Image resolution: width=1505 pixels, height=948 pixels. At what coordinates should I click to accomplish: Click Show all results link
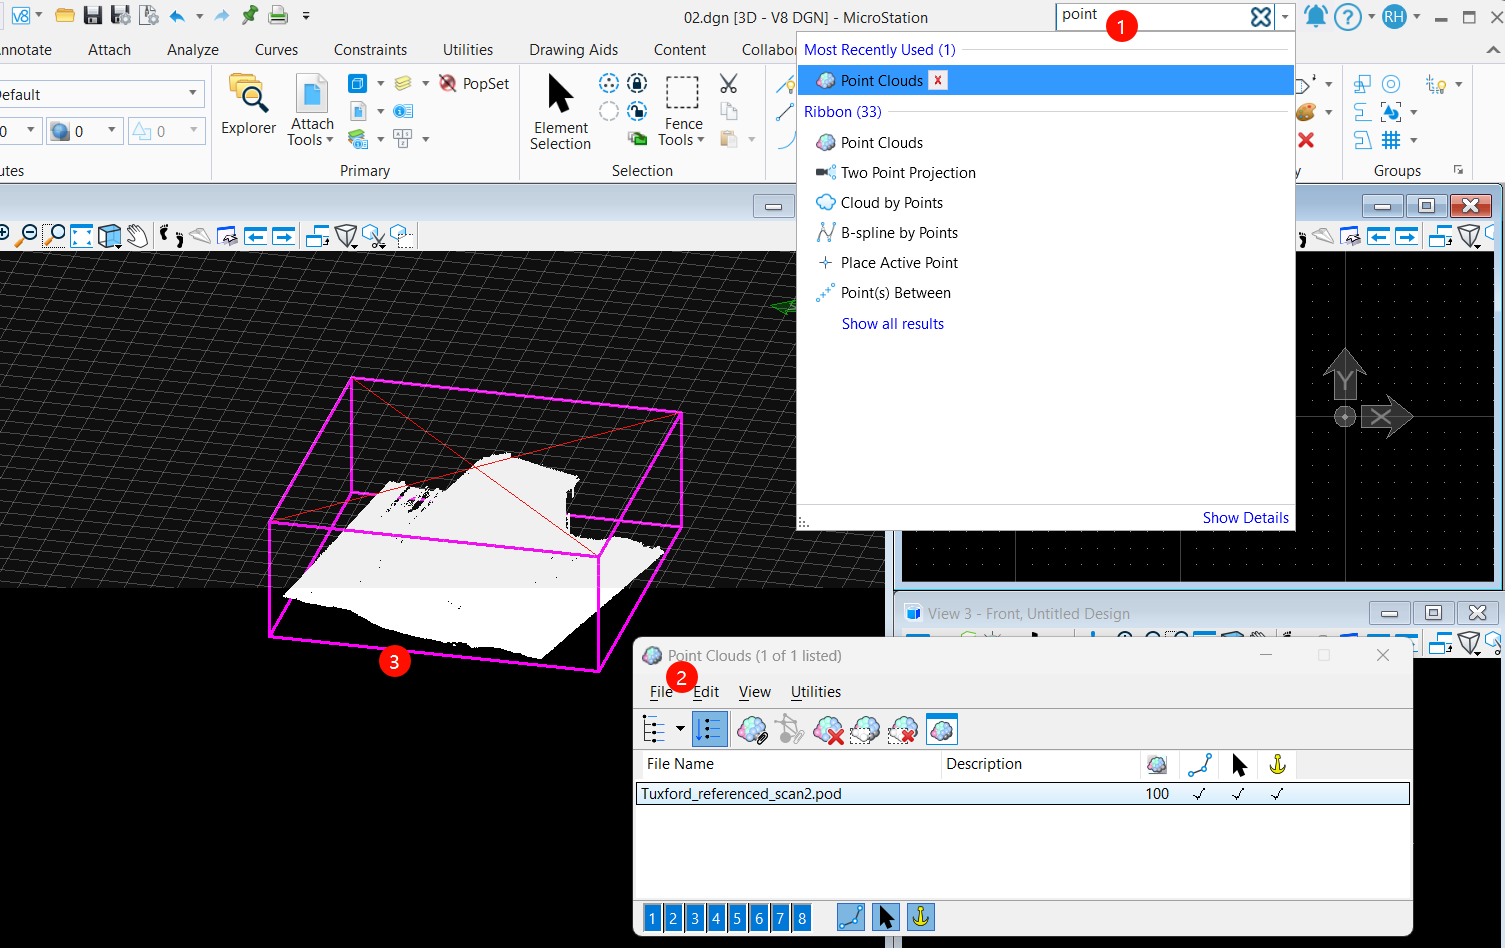[893, 324]
